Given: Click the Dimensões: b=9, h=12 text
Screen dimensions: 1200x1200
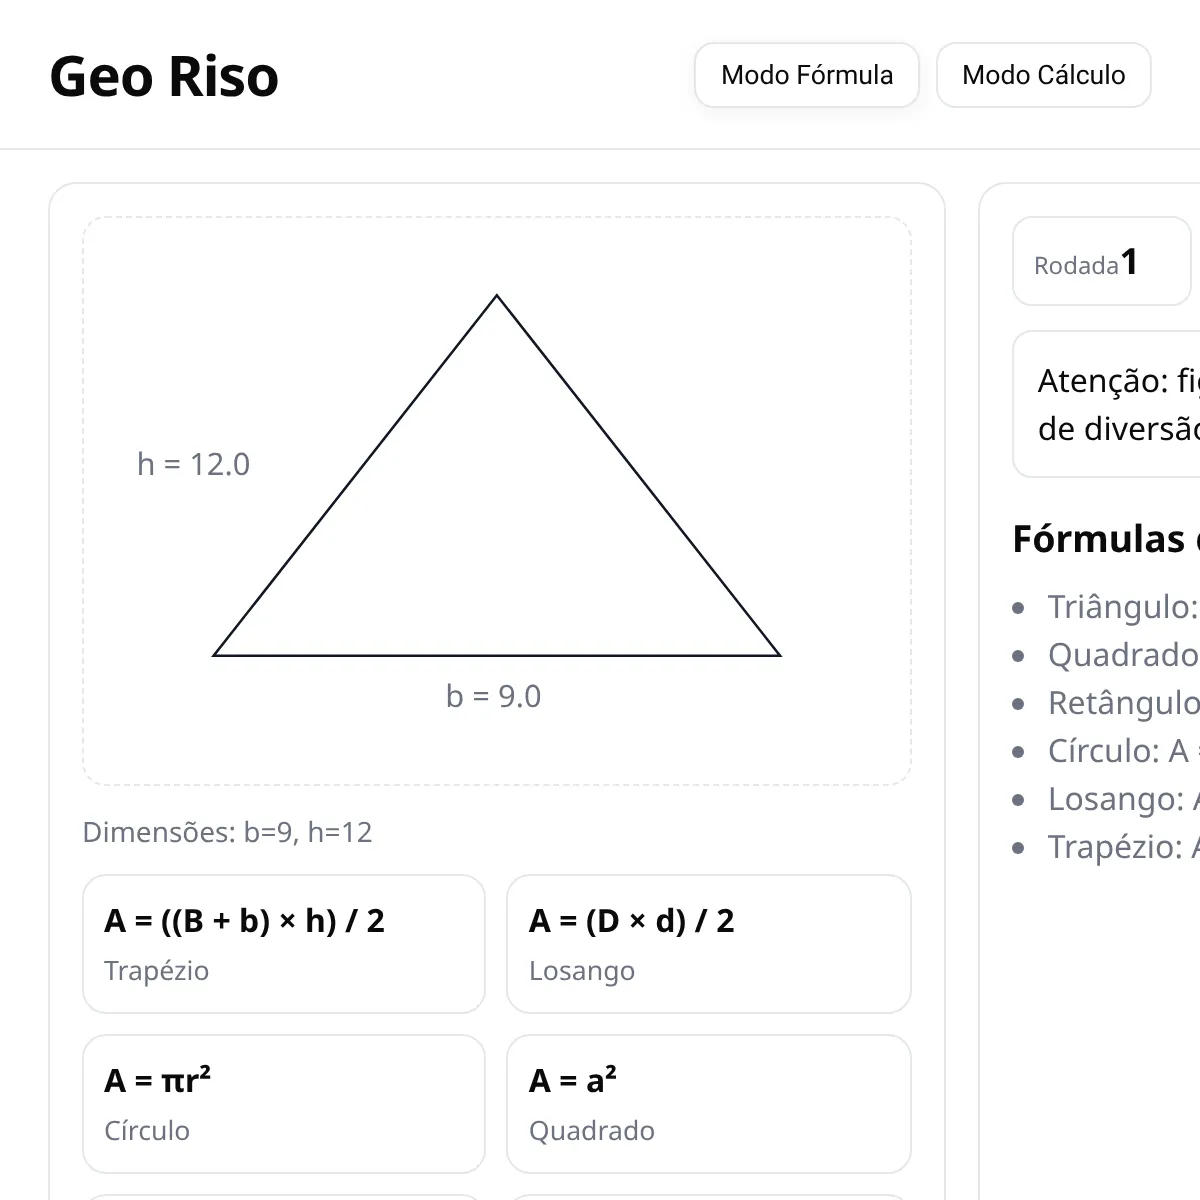Looking at the screenshot, I should [227, 832].
